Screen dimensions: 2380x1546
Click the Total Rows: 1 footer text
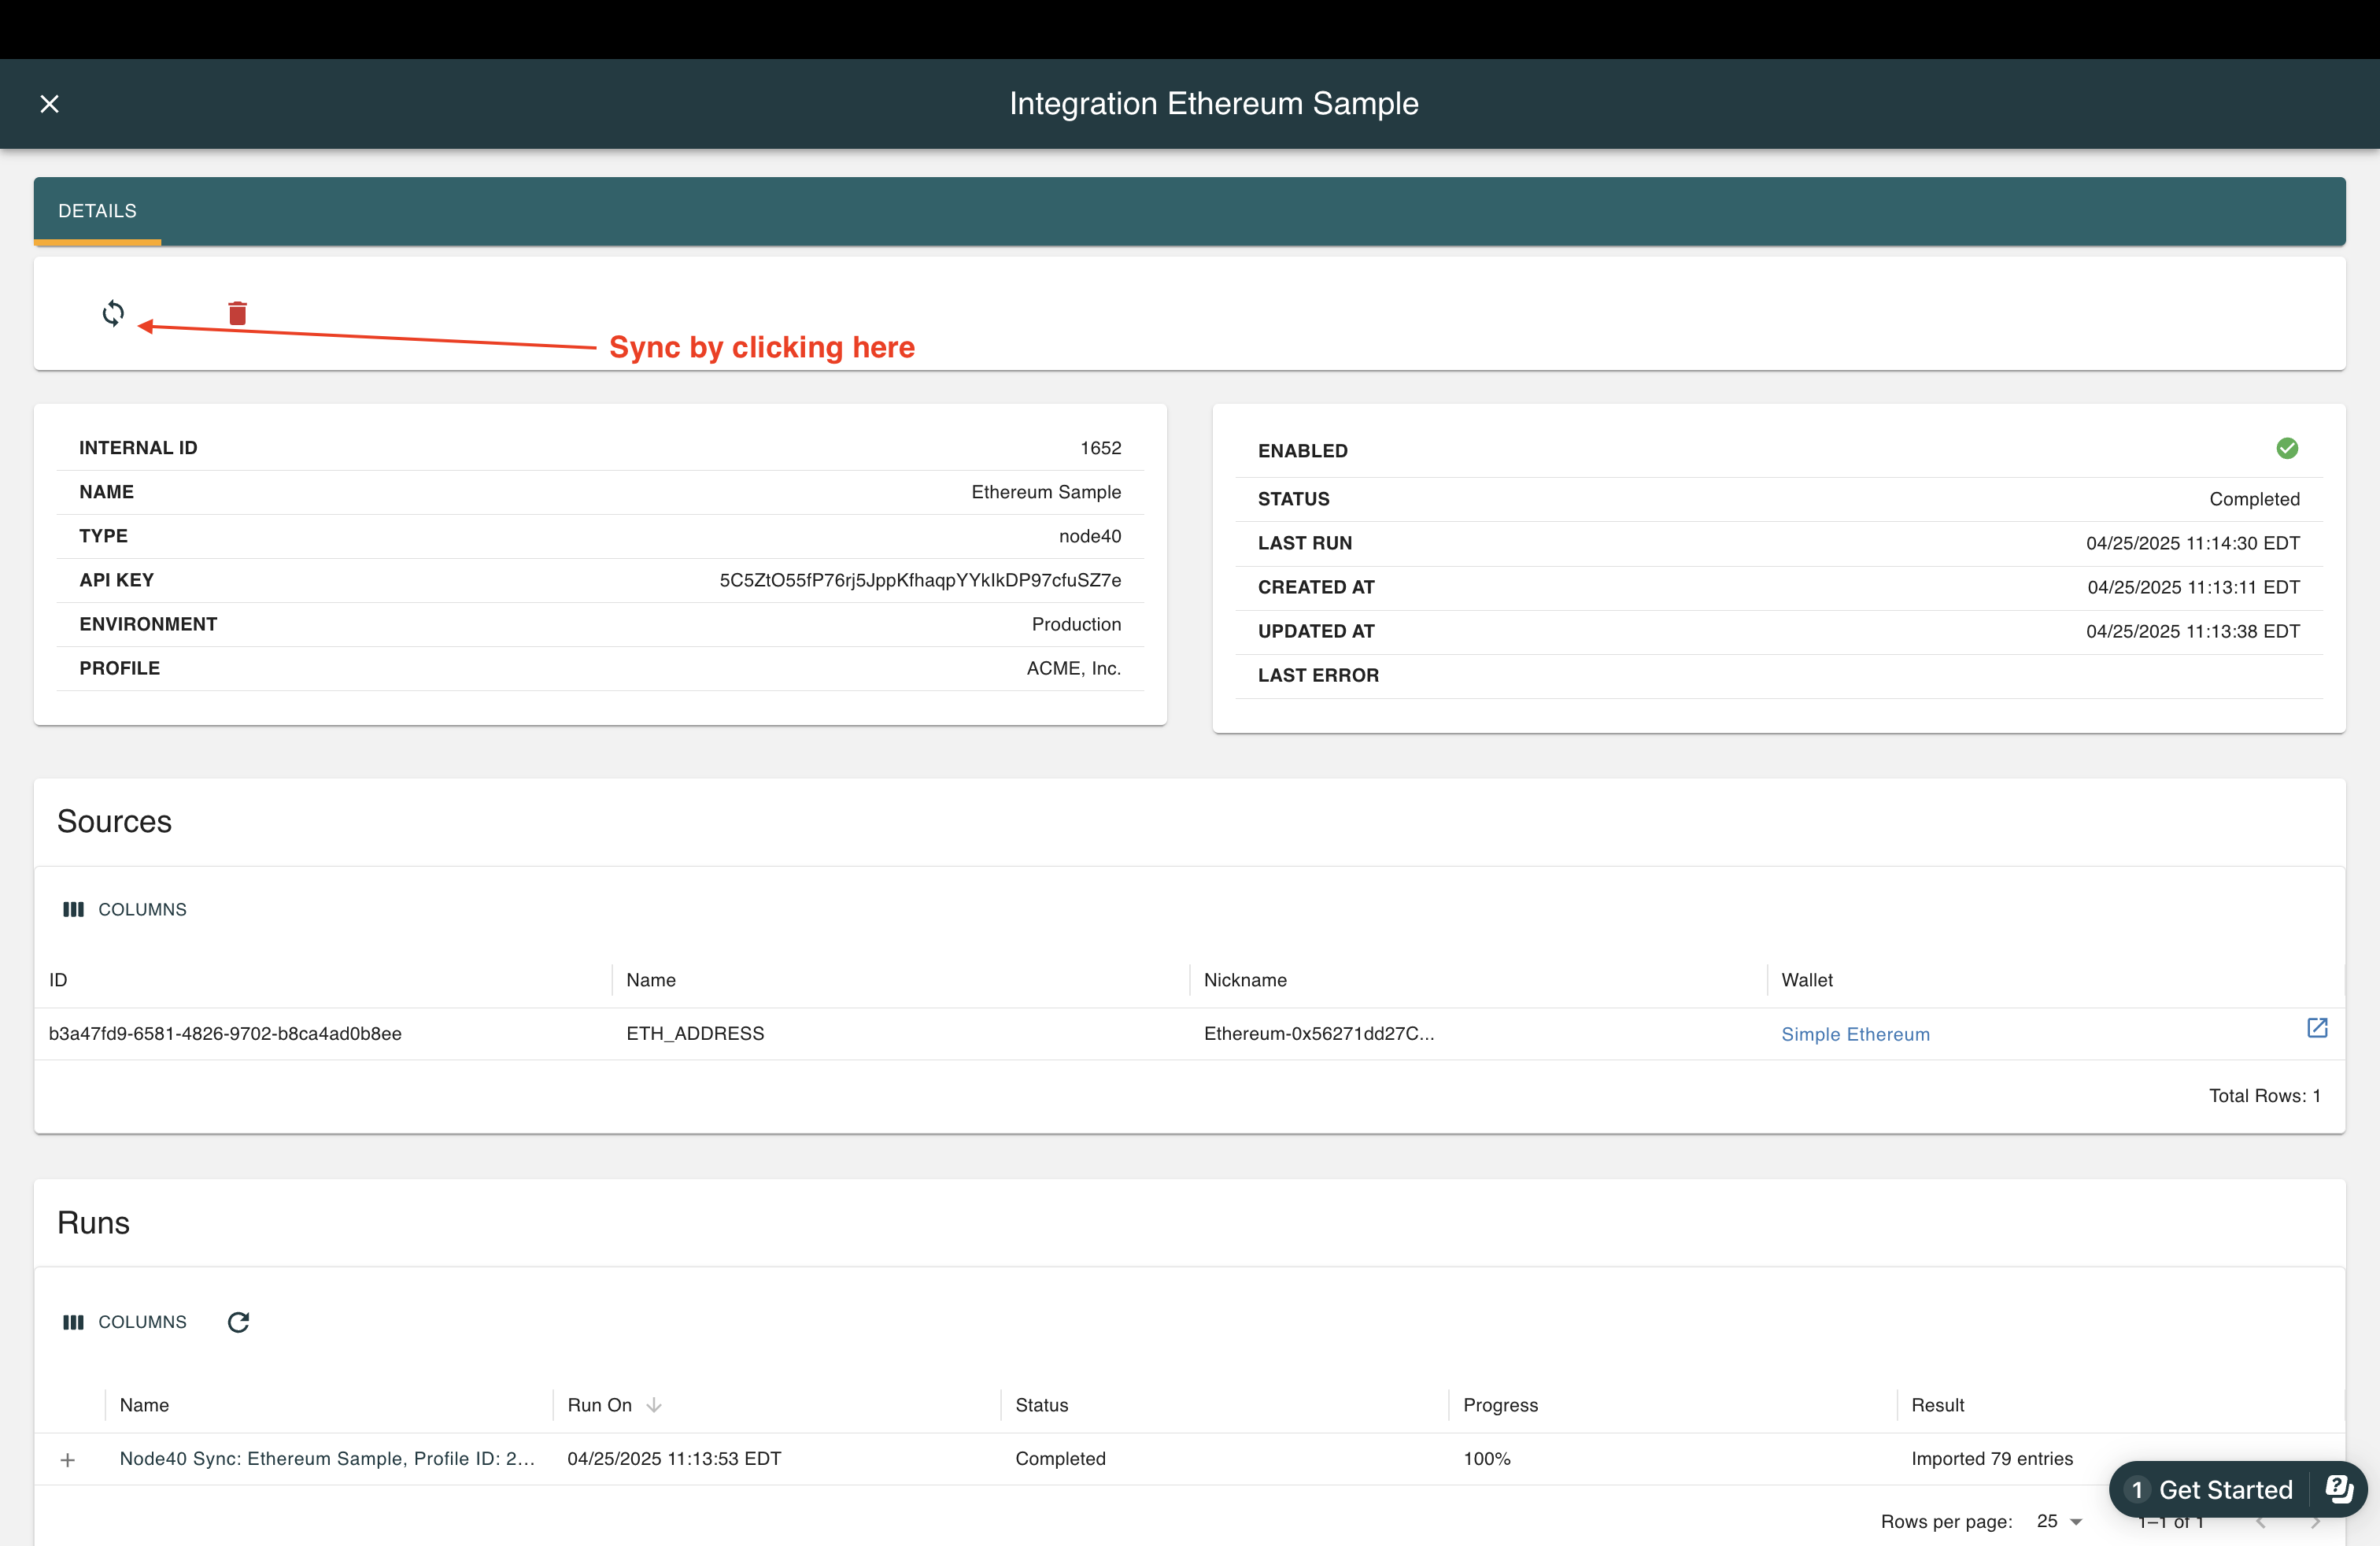pyautogui.click(x=2264, y=1095)
